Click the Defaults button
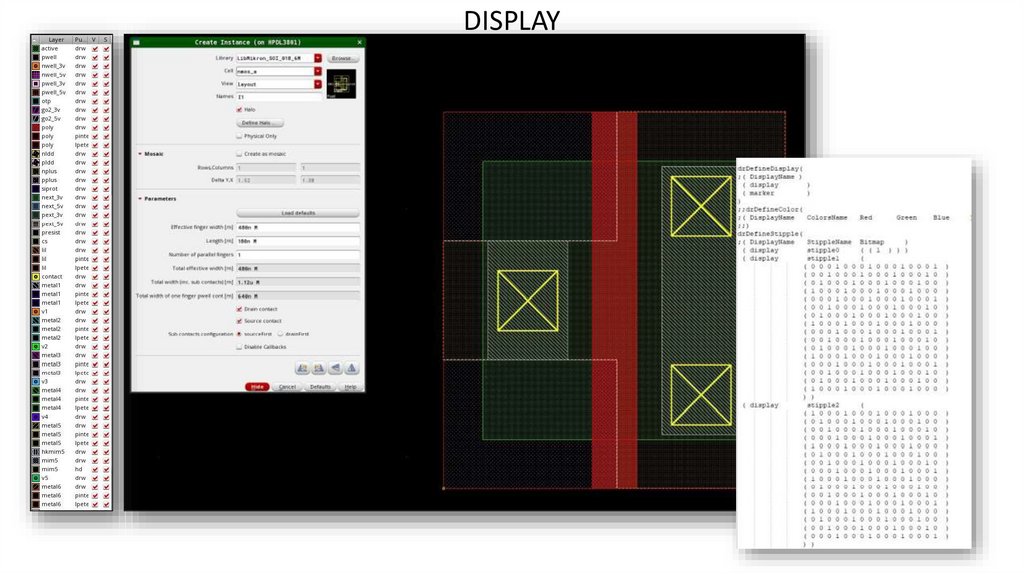The image size is (1024, 574). click(320, 387)
